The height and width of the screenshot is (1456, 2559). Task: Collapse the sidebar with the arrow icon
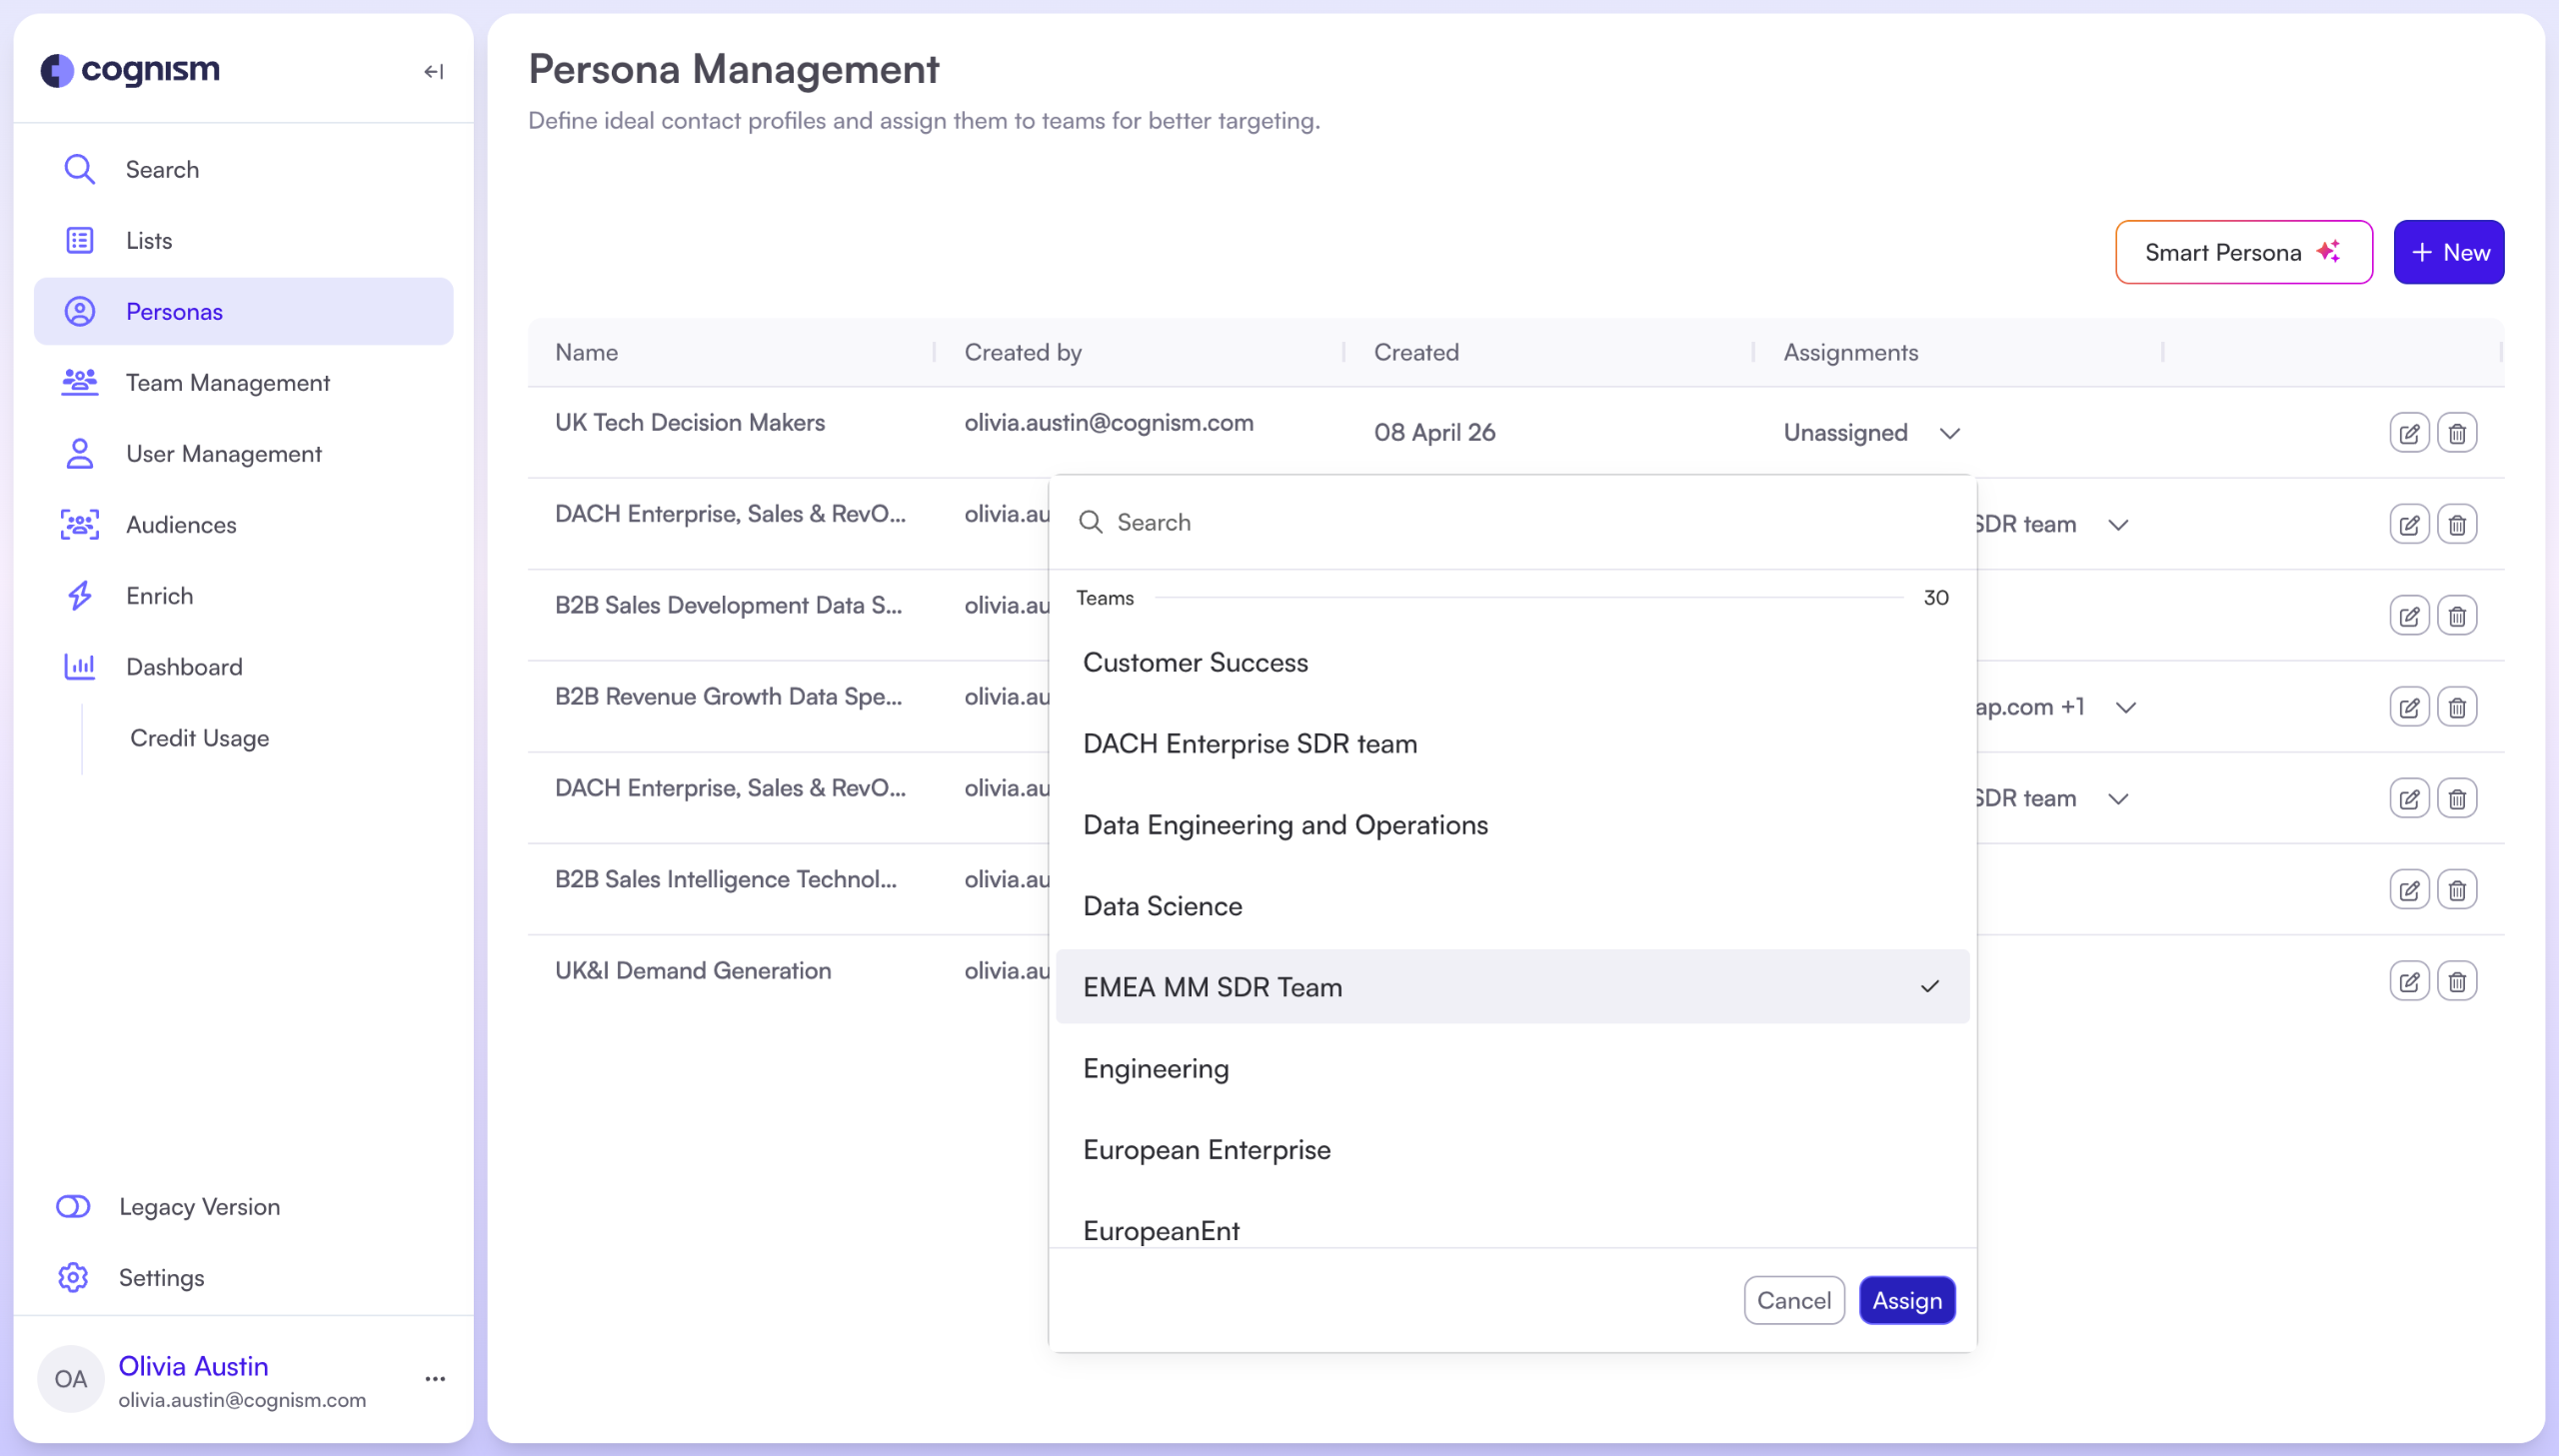[433, 71]
